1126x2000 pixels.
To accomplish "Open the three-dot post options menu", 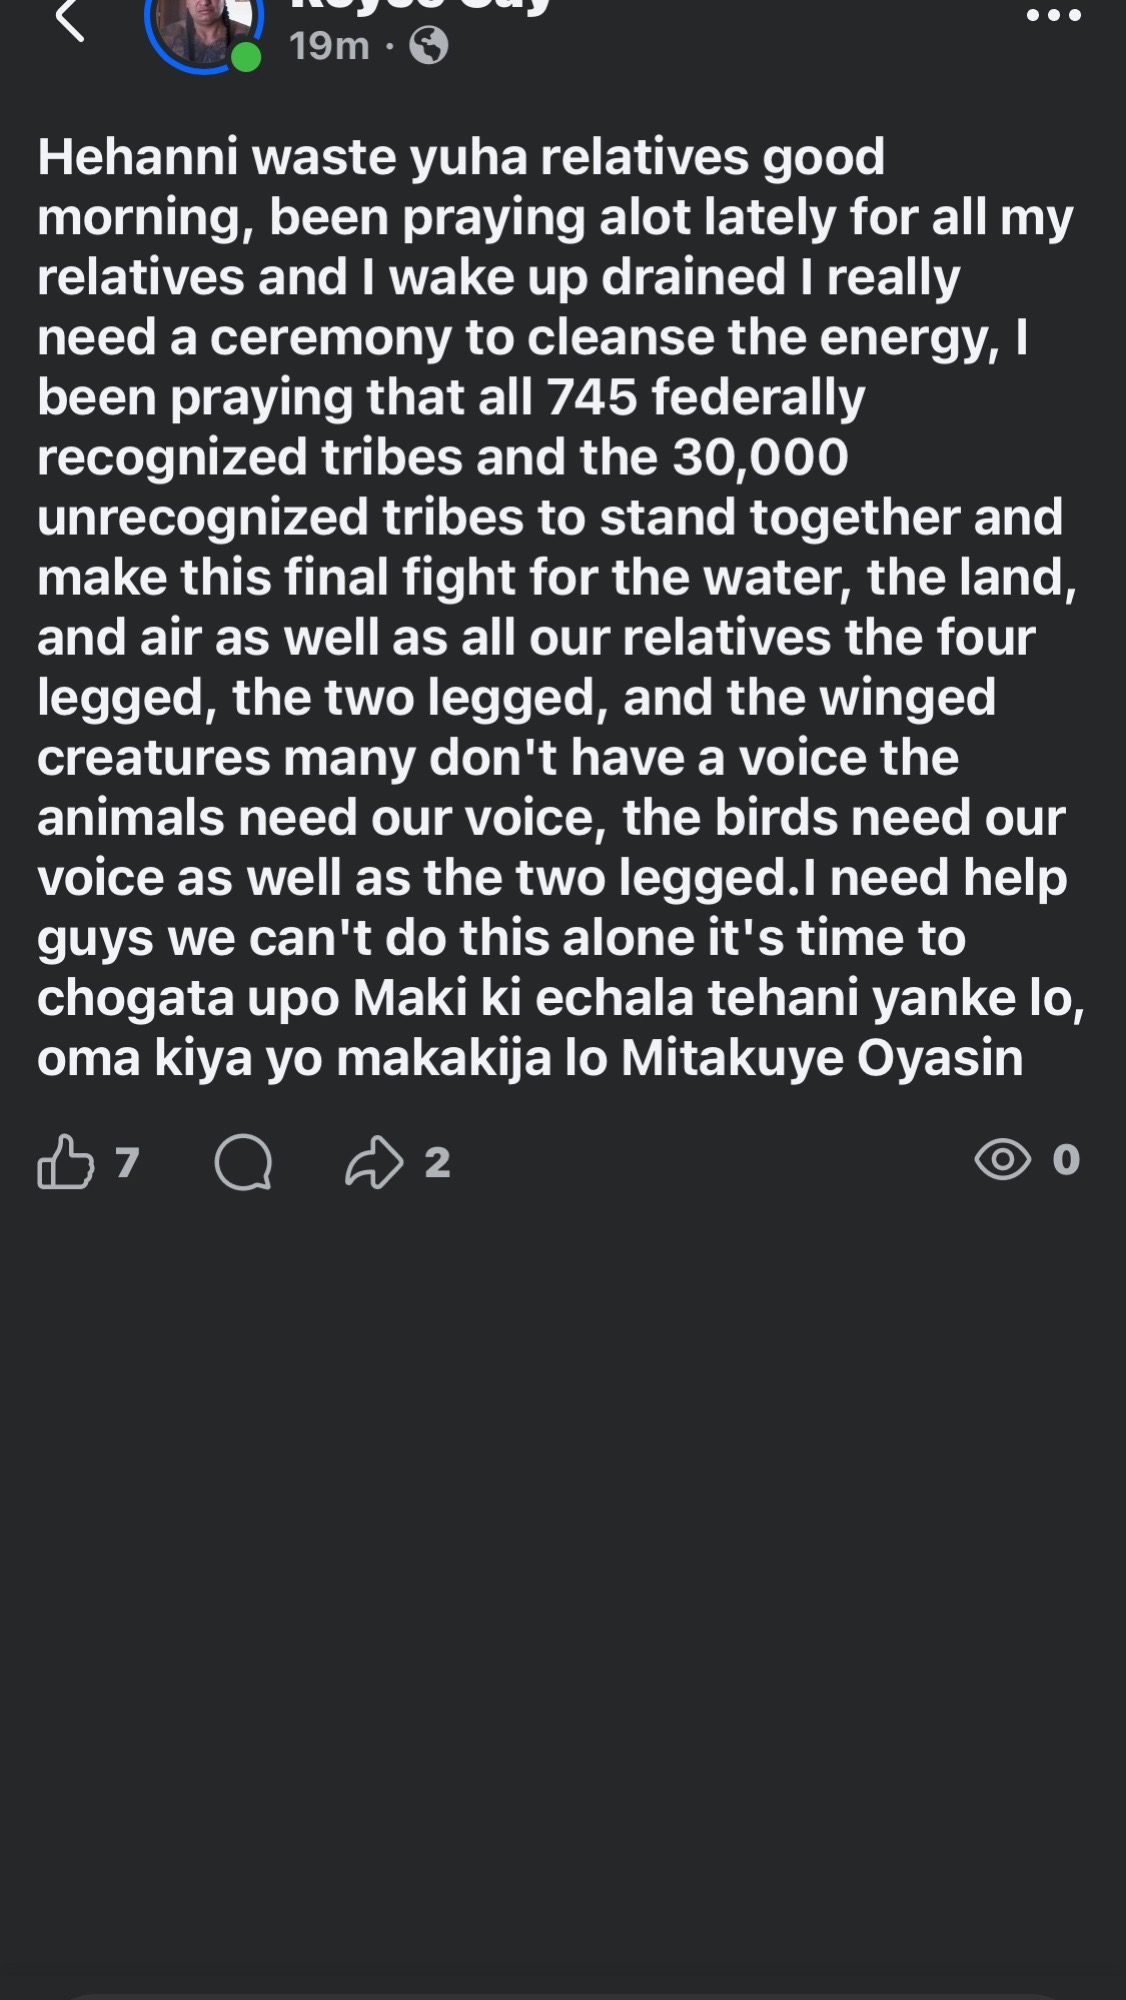I will coord(1054,16).
